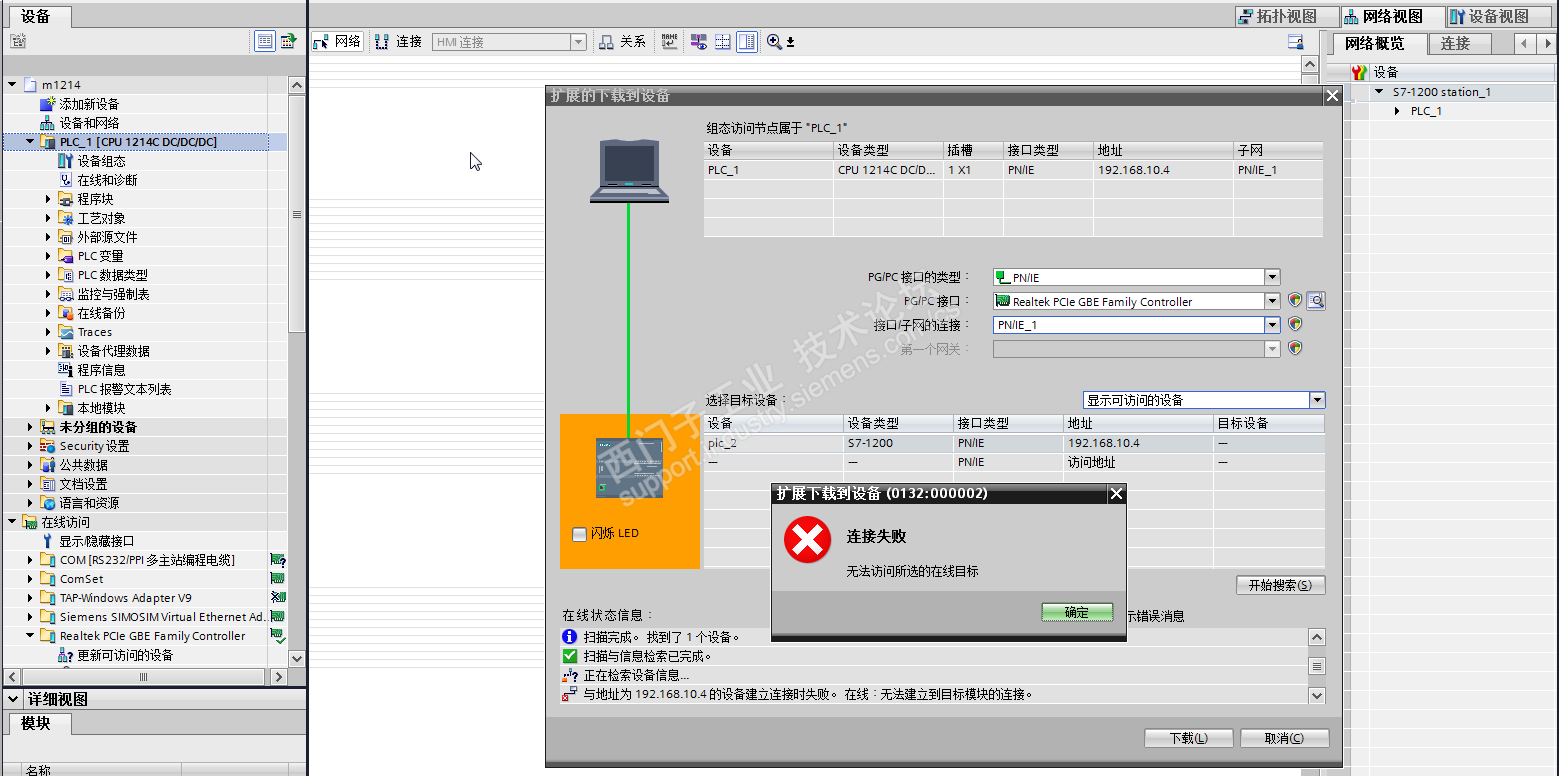Screen dimensions: 1559x776
Task: Expand the 程序块 tree node
Action: [x=48, y=199]
